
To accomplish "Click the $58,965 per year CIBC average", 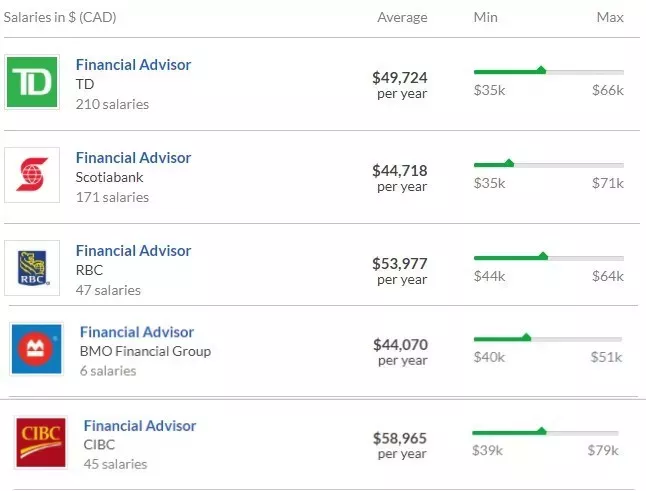I will click(400, 445).
